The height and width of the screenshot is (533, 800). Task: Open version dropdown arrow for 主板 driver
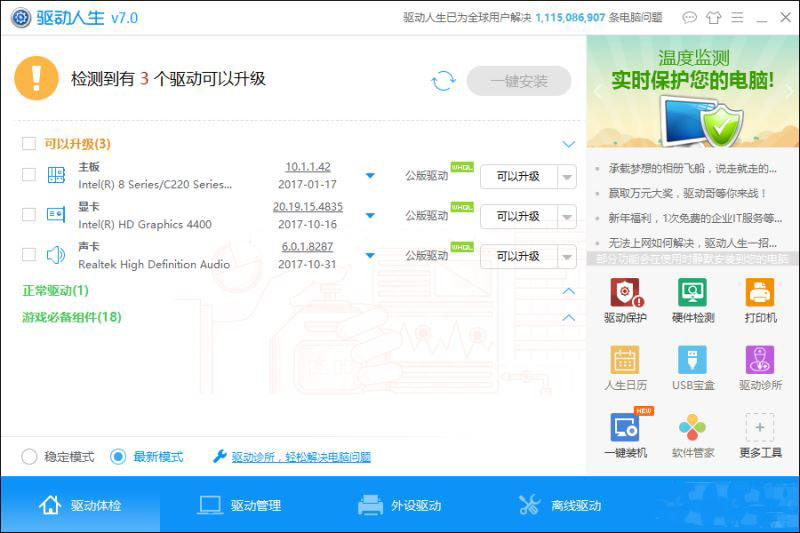click(x=370, y=176)
